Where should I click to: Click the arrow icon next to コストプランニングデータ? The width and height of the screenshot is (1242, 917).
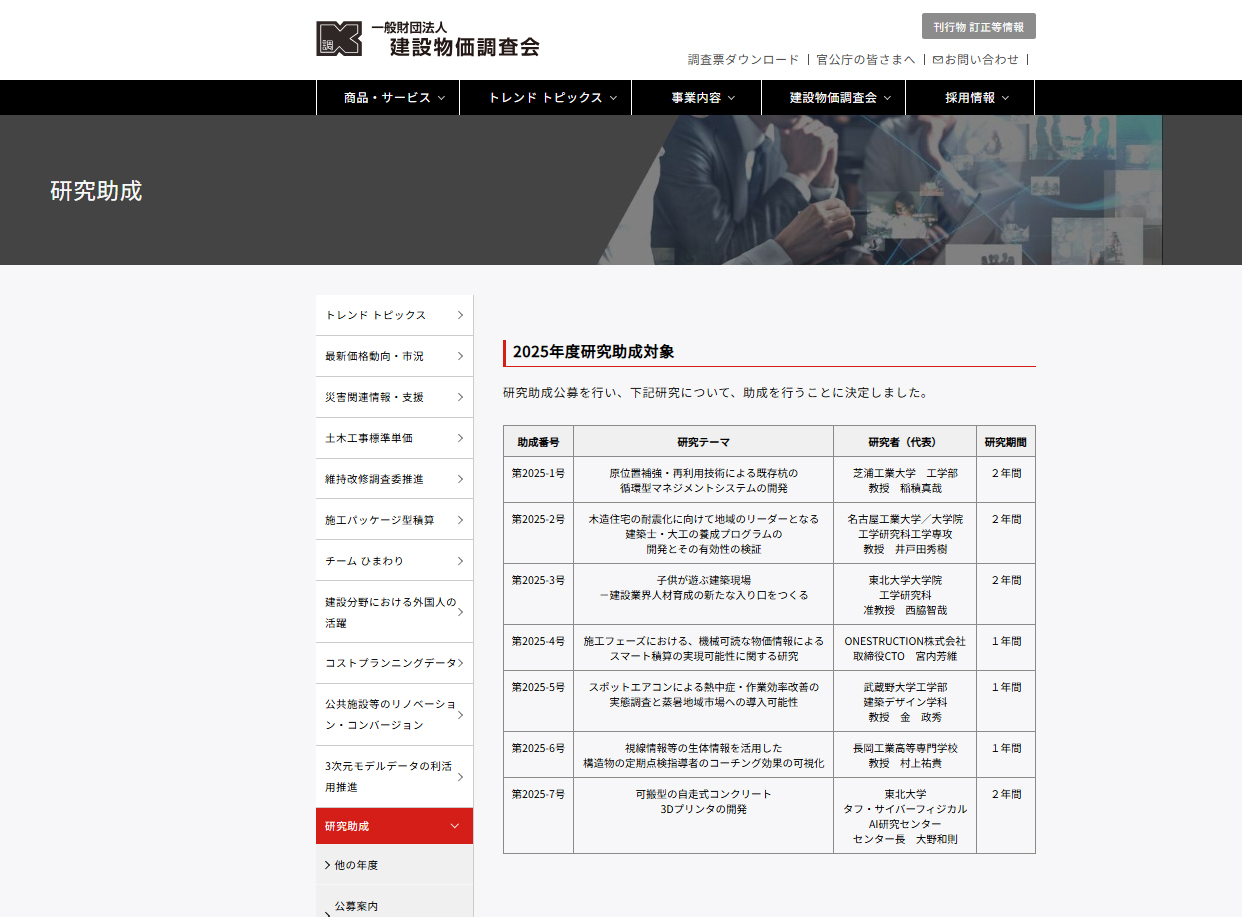(x=460, y=663)
